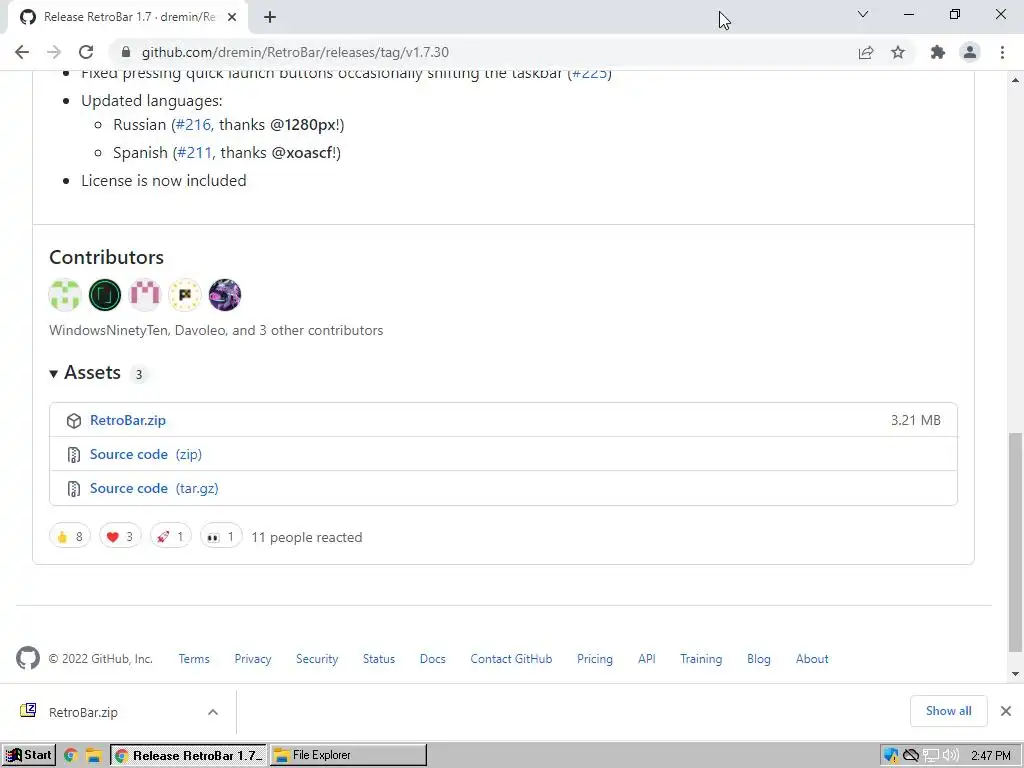Download RetroBar.zip asset

128,421
